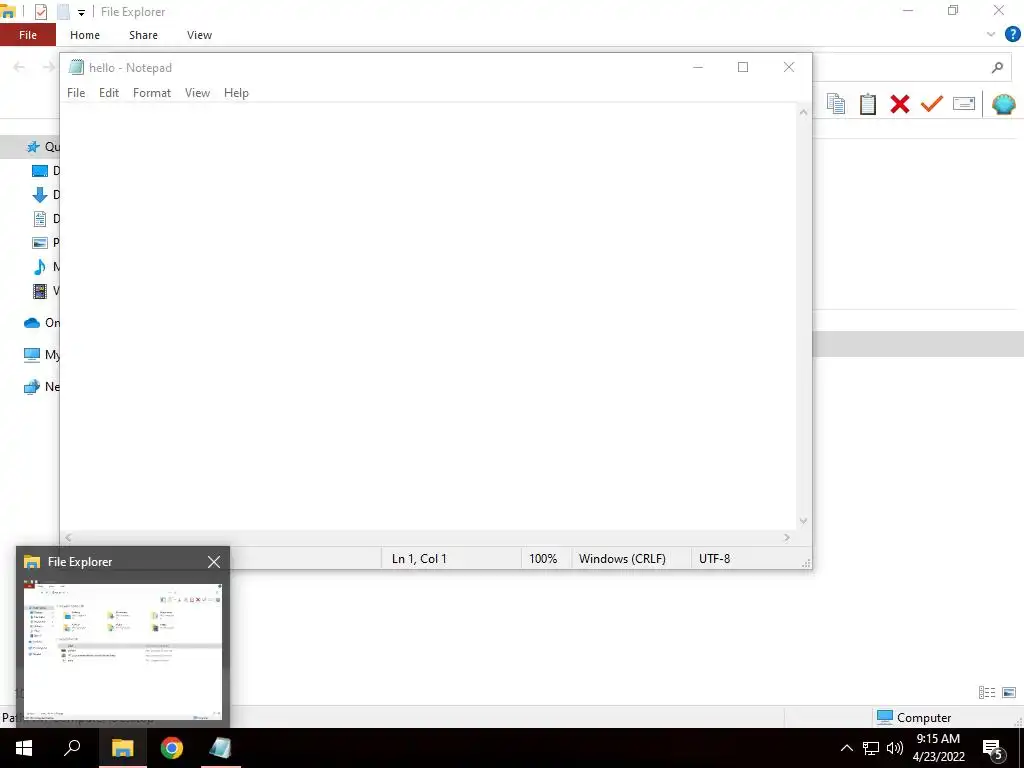Click 'Computer' in File Explorer status bar

tap(914, 717)
